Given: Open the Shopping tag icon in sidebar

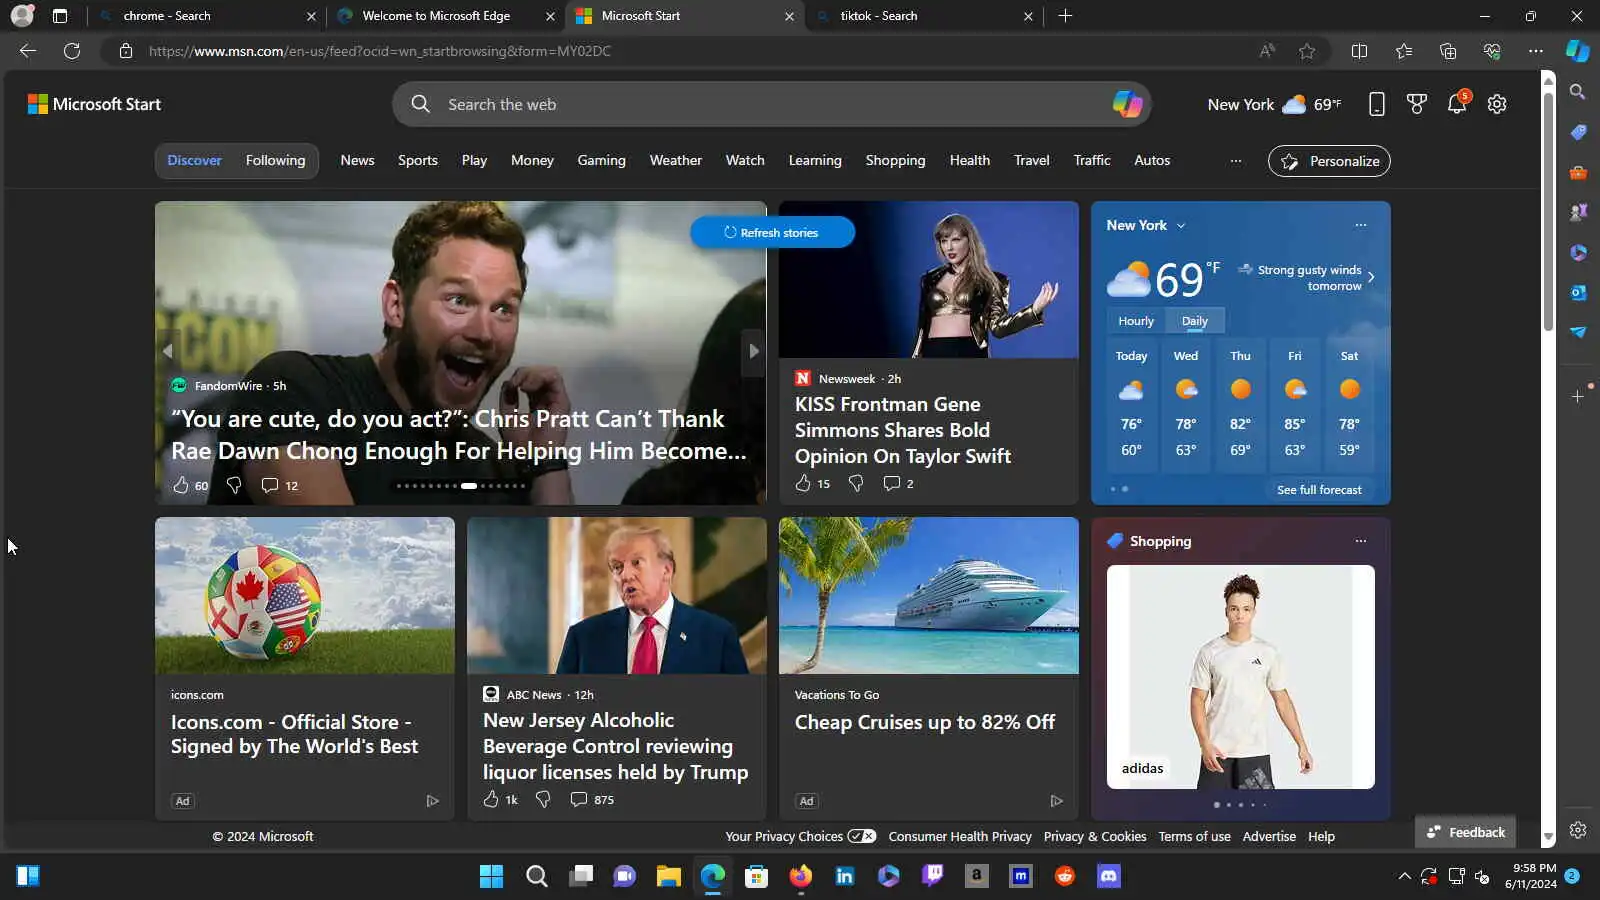Looking at the screenshot, I should [x=1578, y=132].
